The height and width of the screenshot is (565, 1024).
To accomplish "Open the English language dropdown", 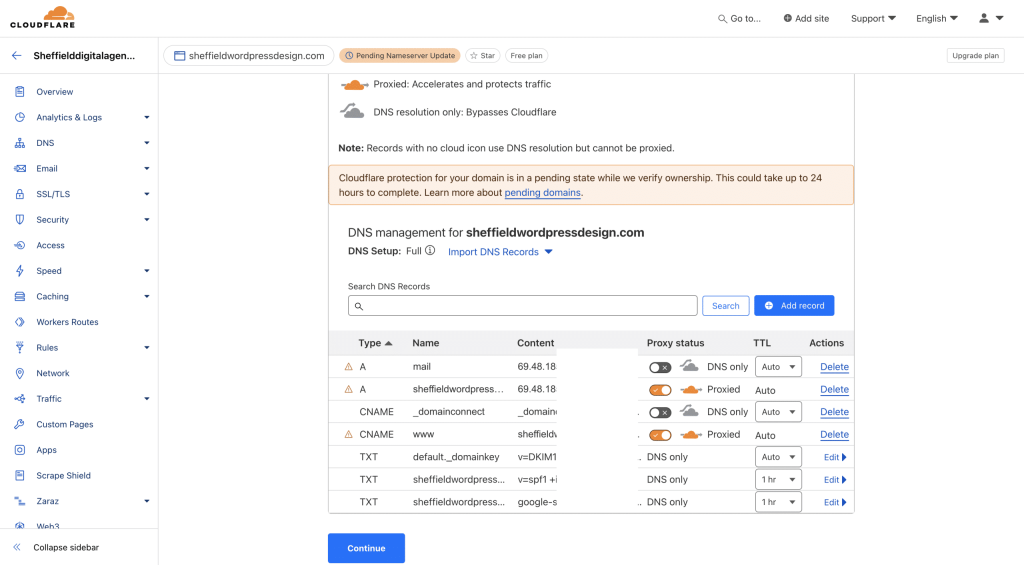I will point(936,18).
